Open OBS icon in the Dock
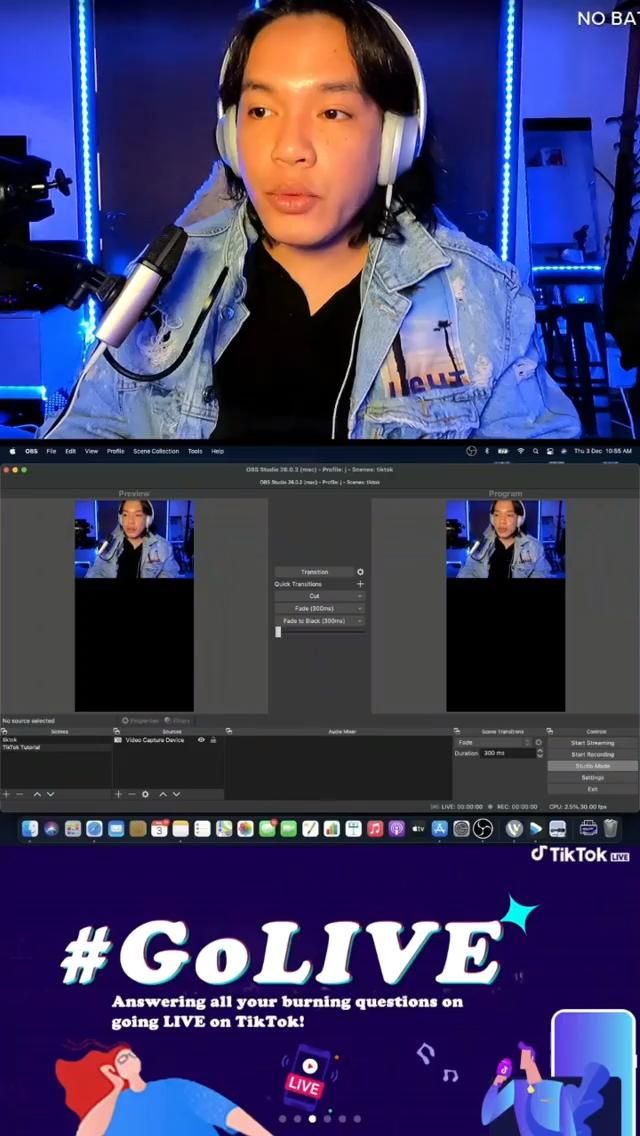 pyautogui.click(x=483, y=828)
